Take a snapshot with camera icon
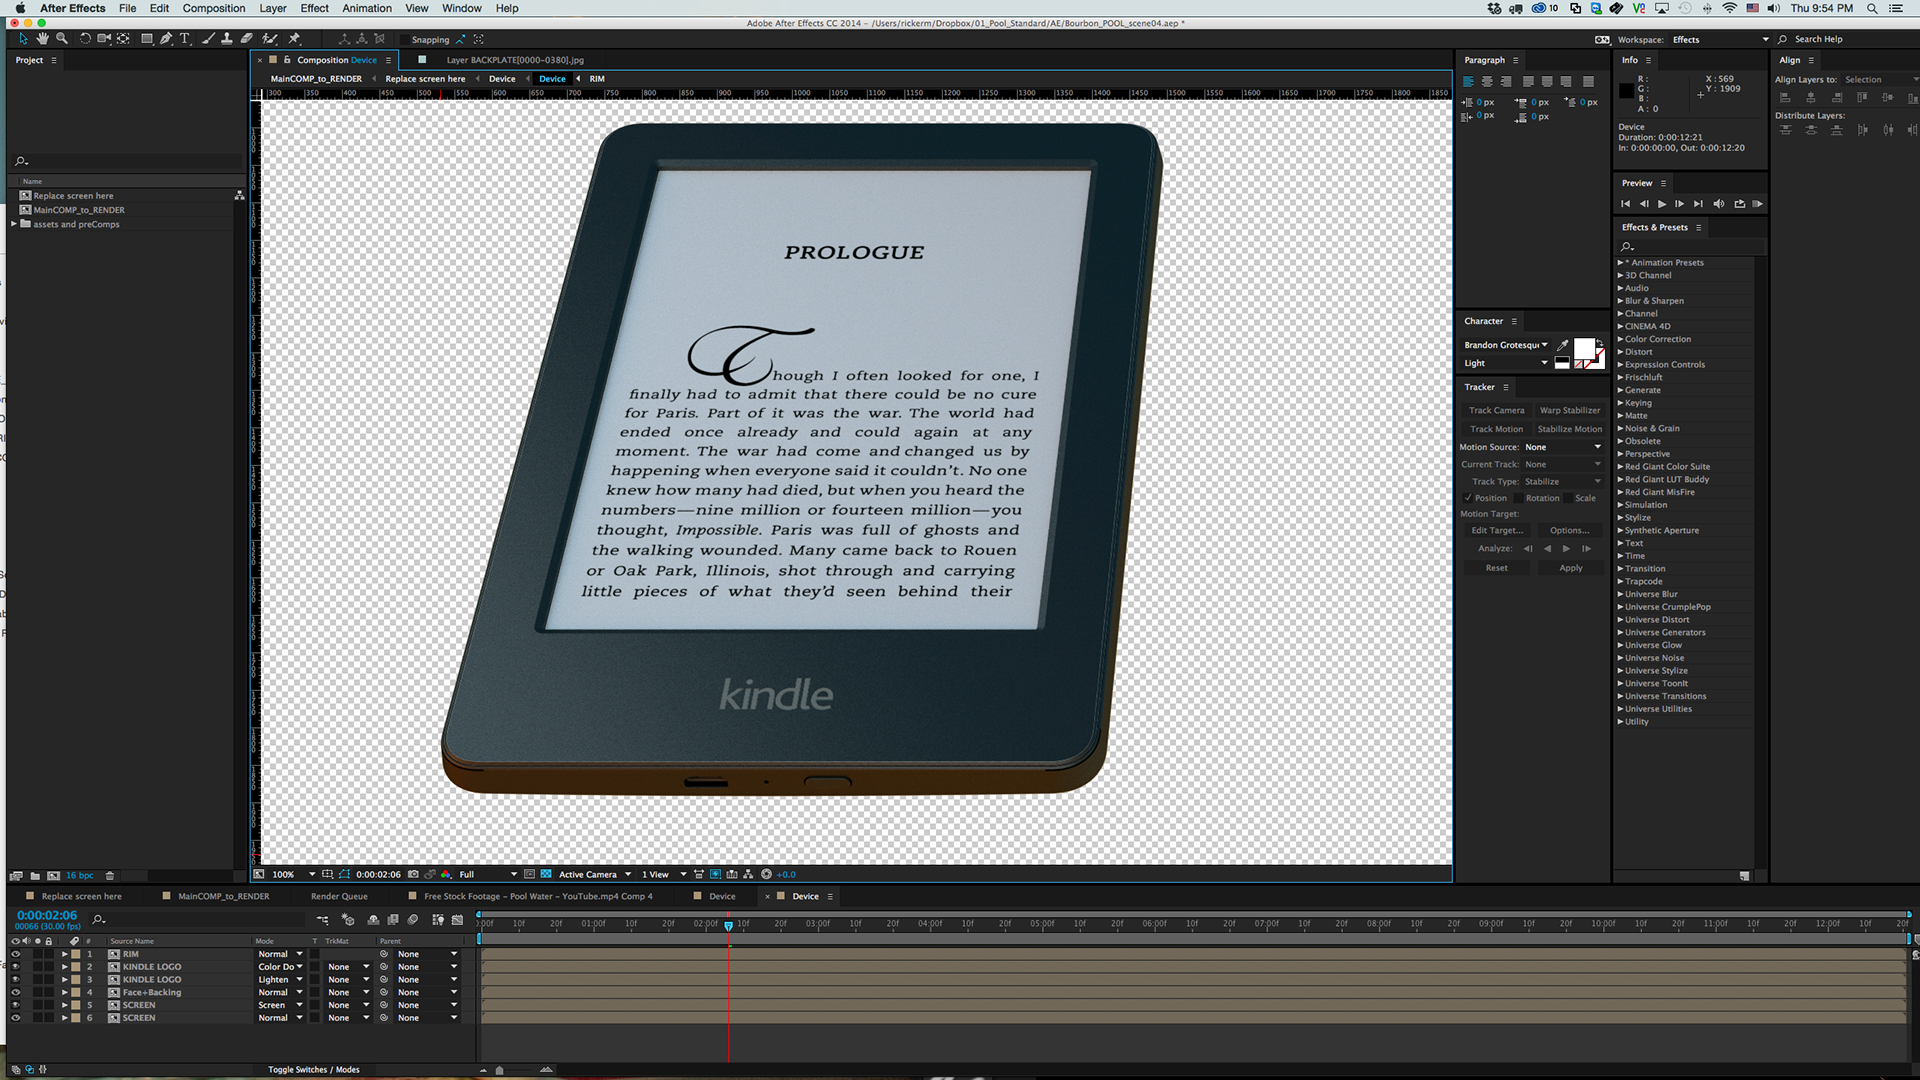 [x=413, y=874]
